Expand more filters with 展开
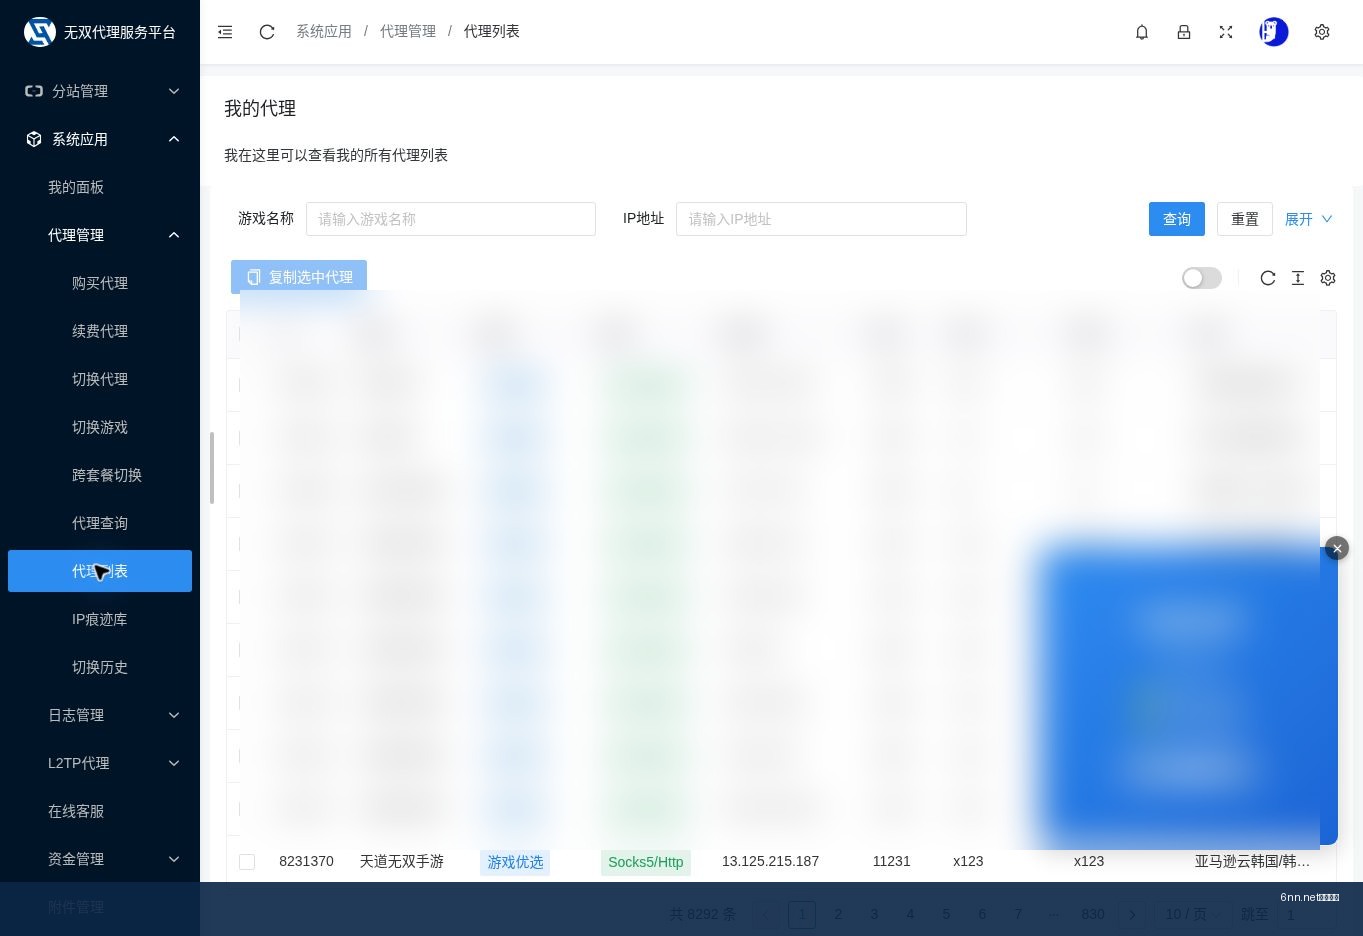This screenshot has width=1363, height=936. (1308, 219)
